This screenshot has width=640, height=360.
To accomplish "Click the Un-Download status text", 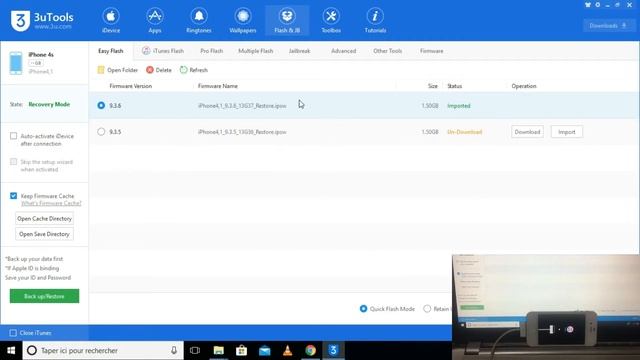I will tap(464, 132).
